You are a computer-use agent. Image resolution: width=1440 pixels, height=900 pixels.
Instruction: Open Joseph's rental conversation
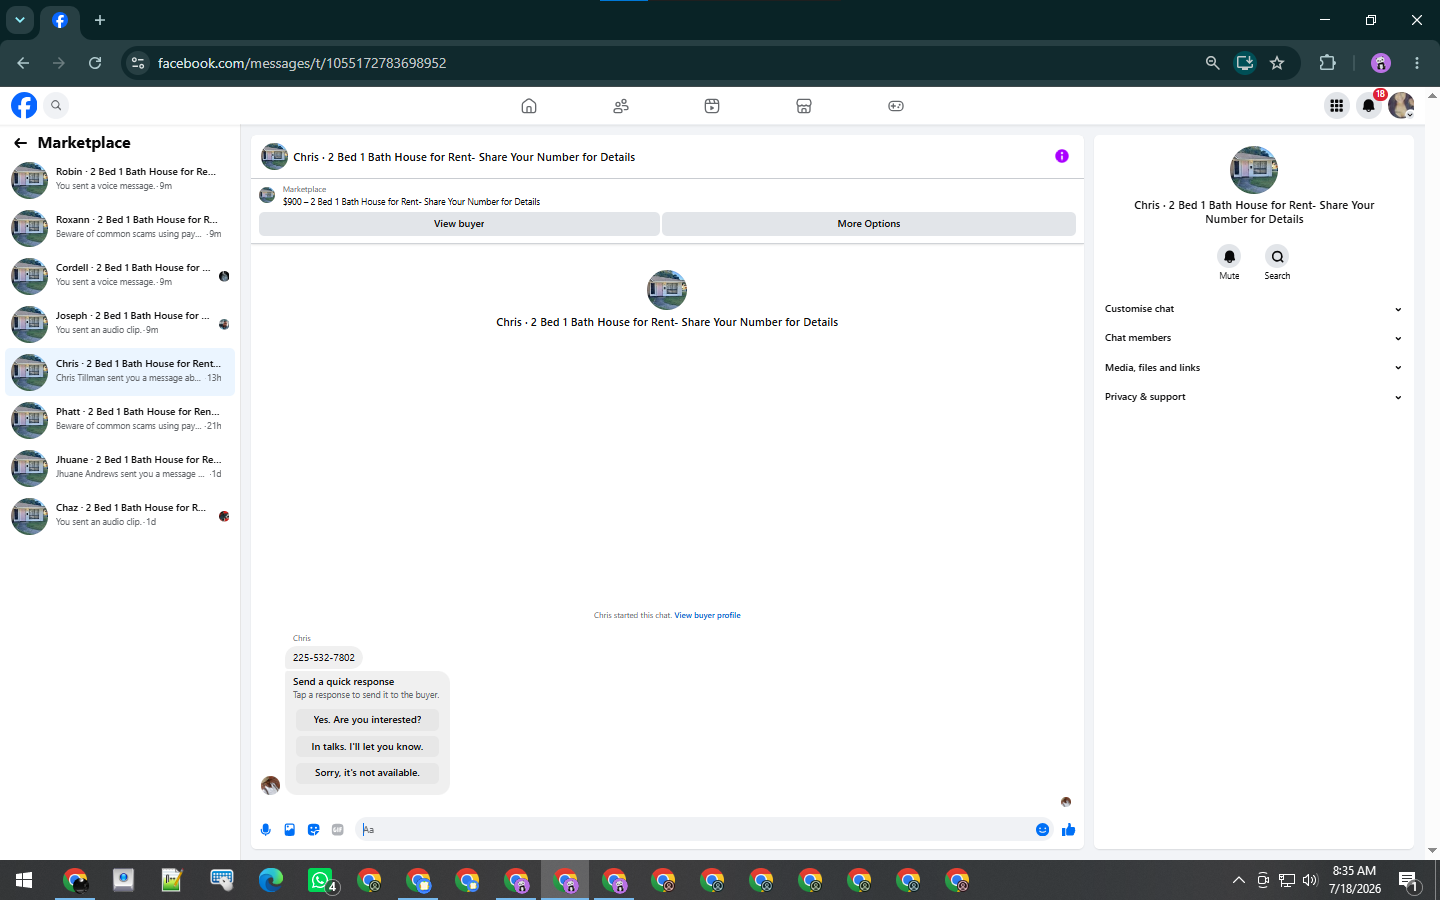click(120, 323)
